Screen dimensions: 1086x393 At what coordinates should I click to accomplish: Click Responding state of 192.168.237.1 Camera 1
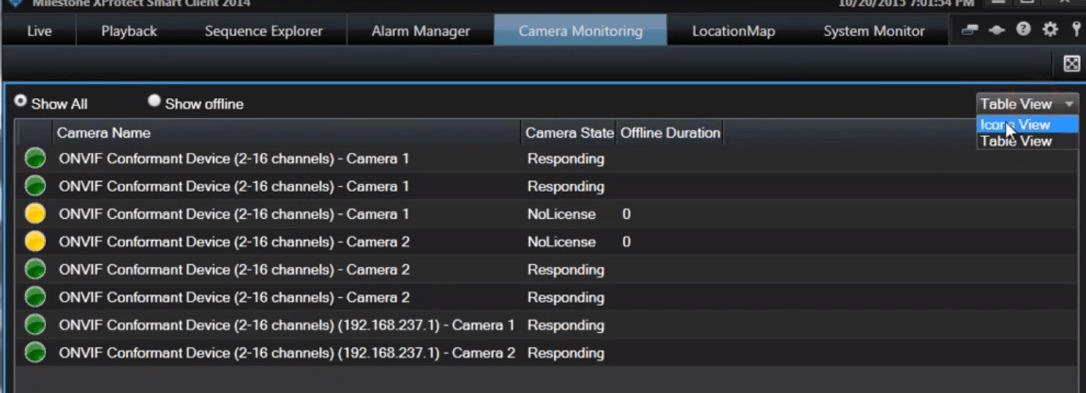click(566, 325)
